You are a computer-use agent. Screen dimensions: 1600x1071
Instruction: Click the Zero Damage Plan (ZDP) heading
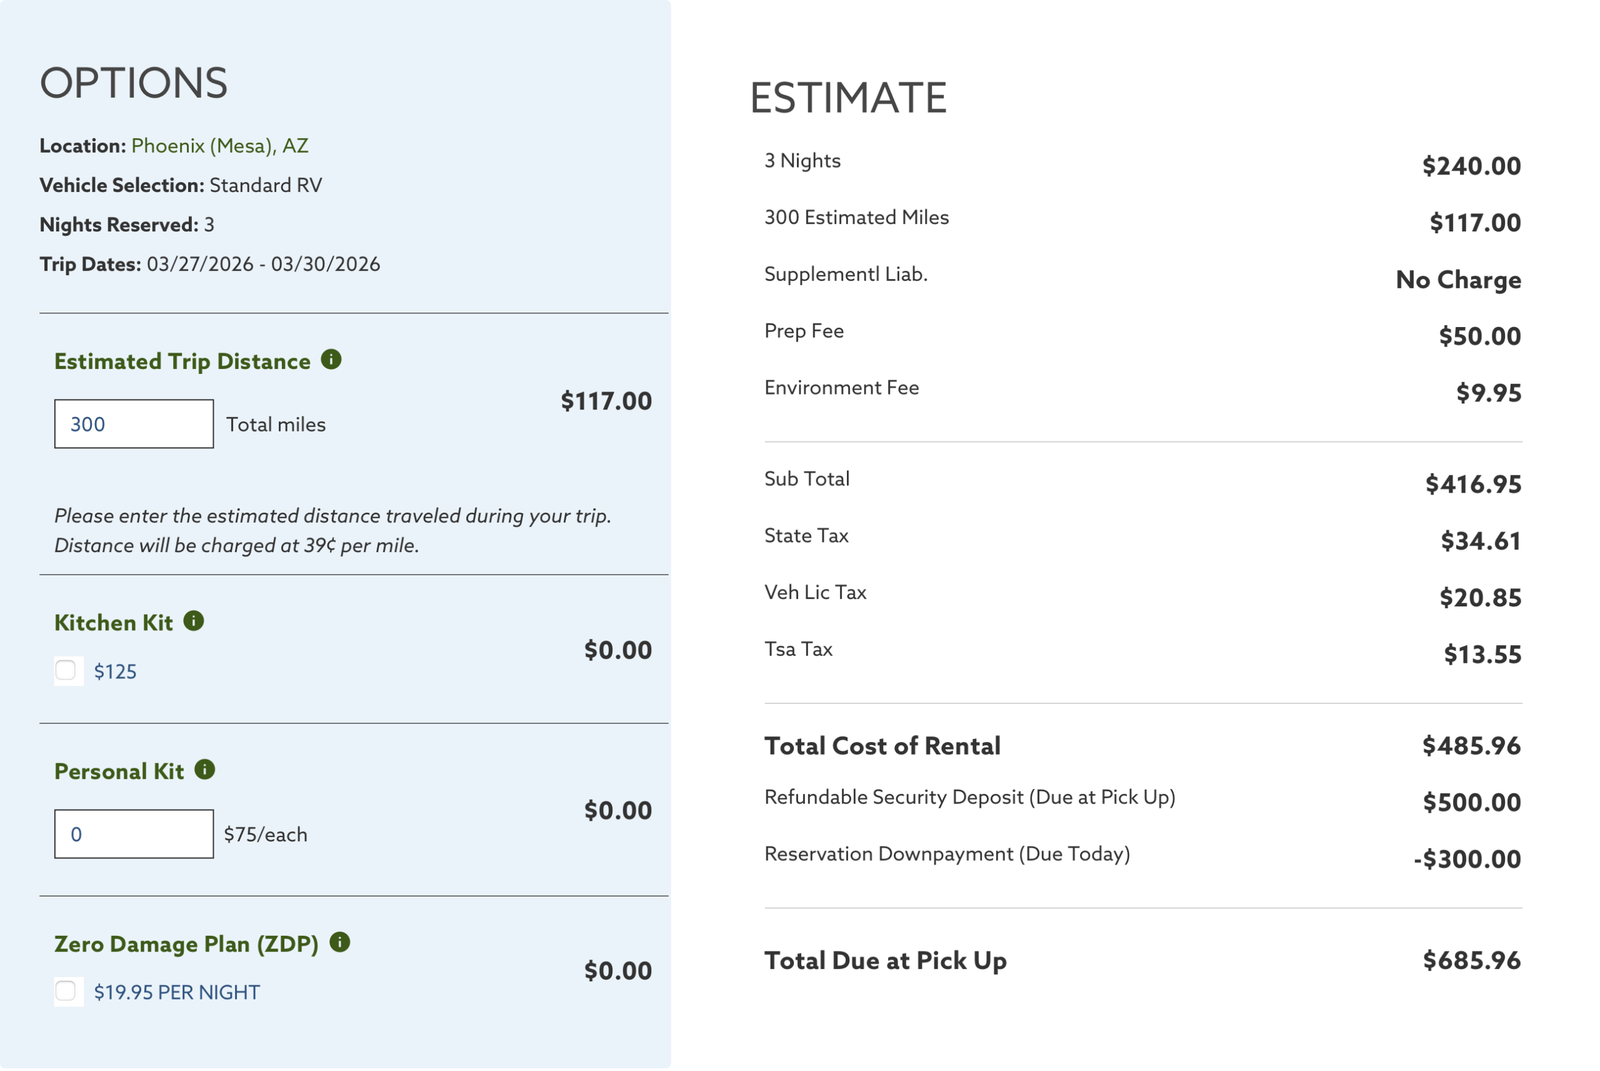186,944
